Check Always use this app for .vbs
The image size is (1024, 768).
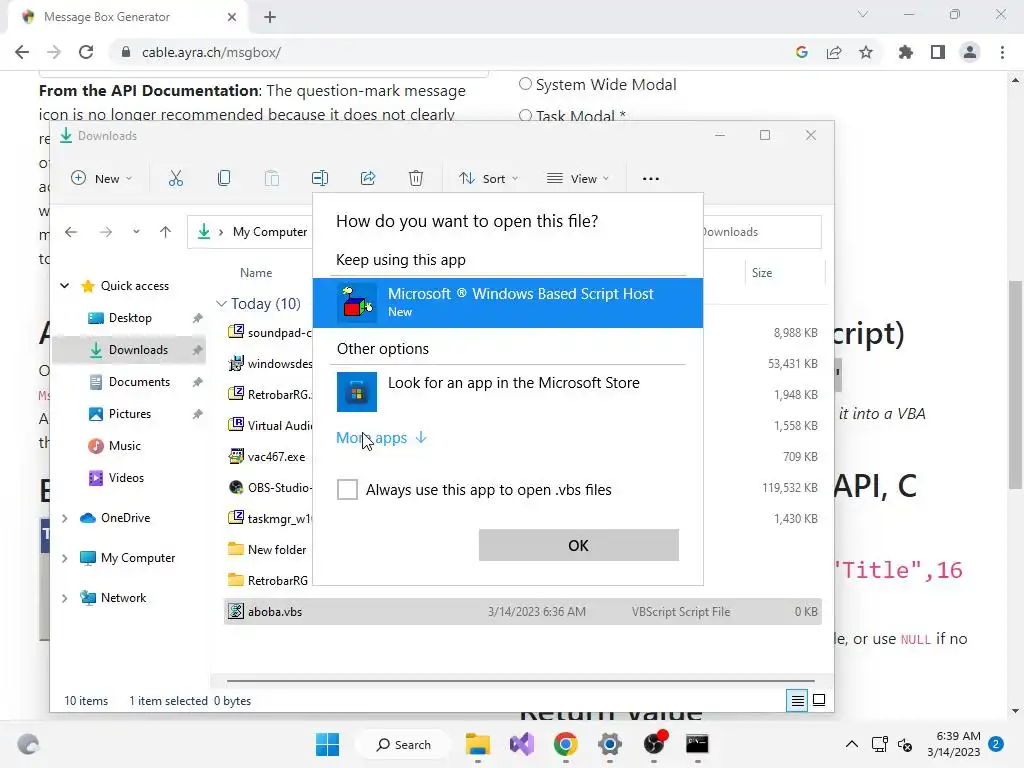pos(347,489)
